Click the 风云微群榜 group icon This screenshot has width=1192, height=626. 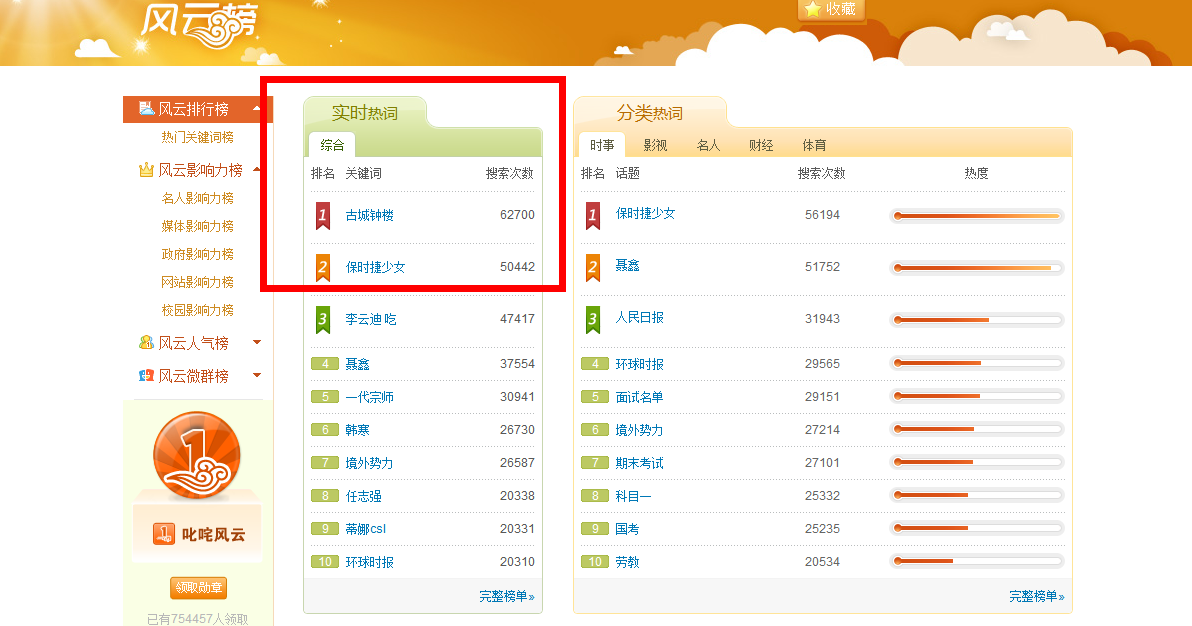click(x=146, y=376)
